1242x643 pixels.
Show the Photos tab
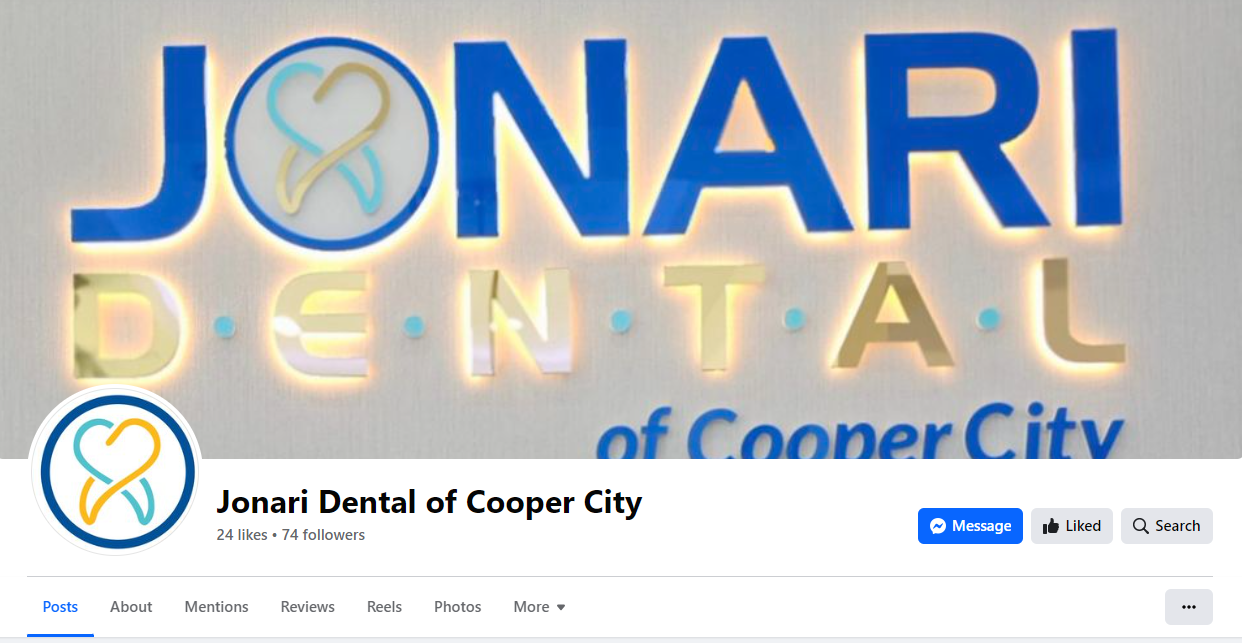[458, 607]
